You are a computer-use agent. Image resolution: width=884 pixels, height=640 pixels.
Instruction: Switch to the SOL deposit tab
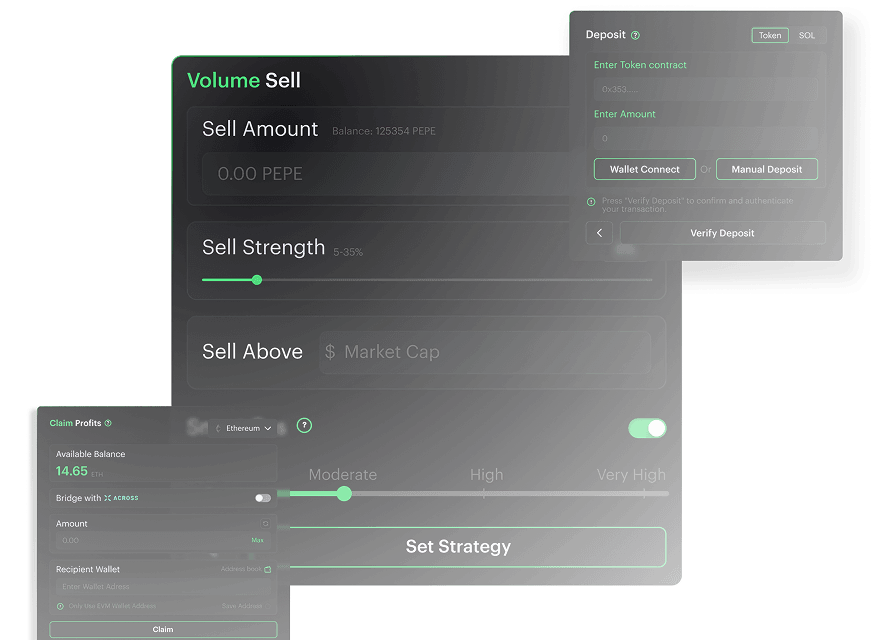coord(807,36)
